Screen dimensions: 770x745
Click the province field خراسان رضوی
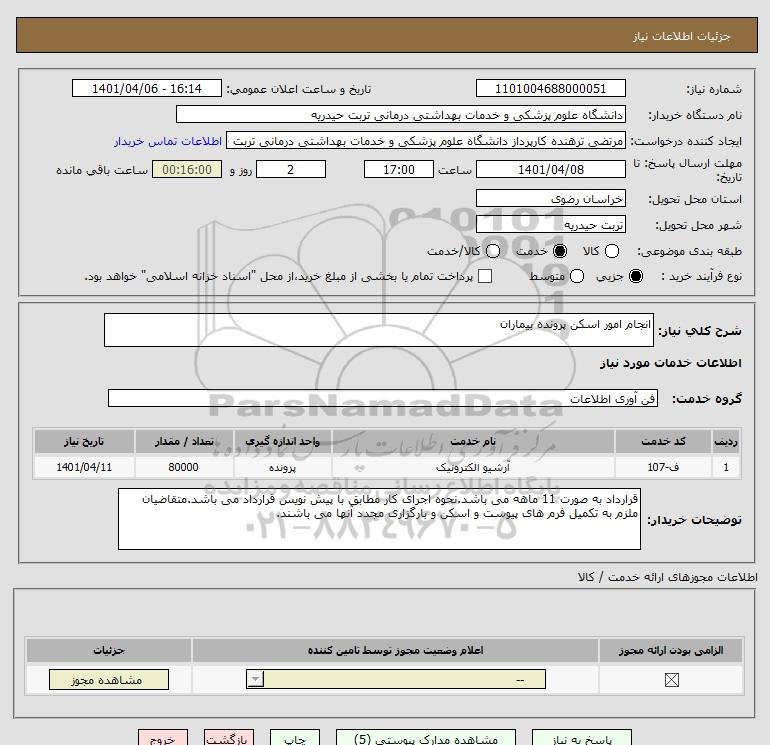550,199
